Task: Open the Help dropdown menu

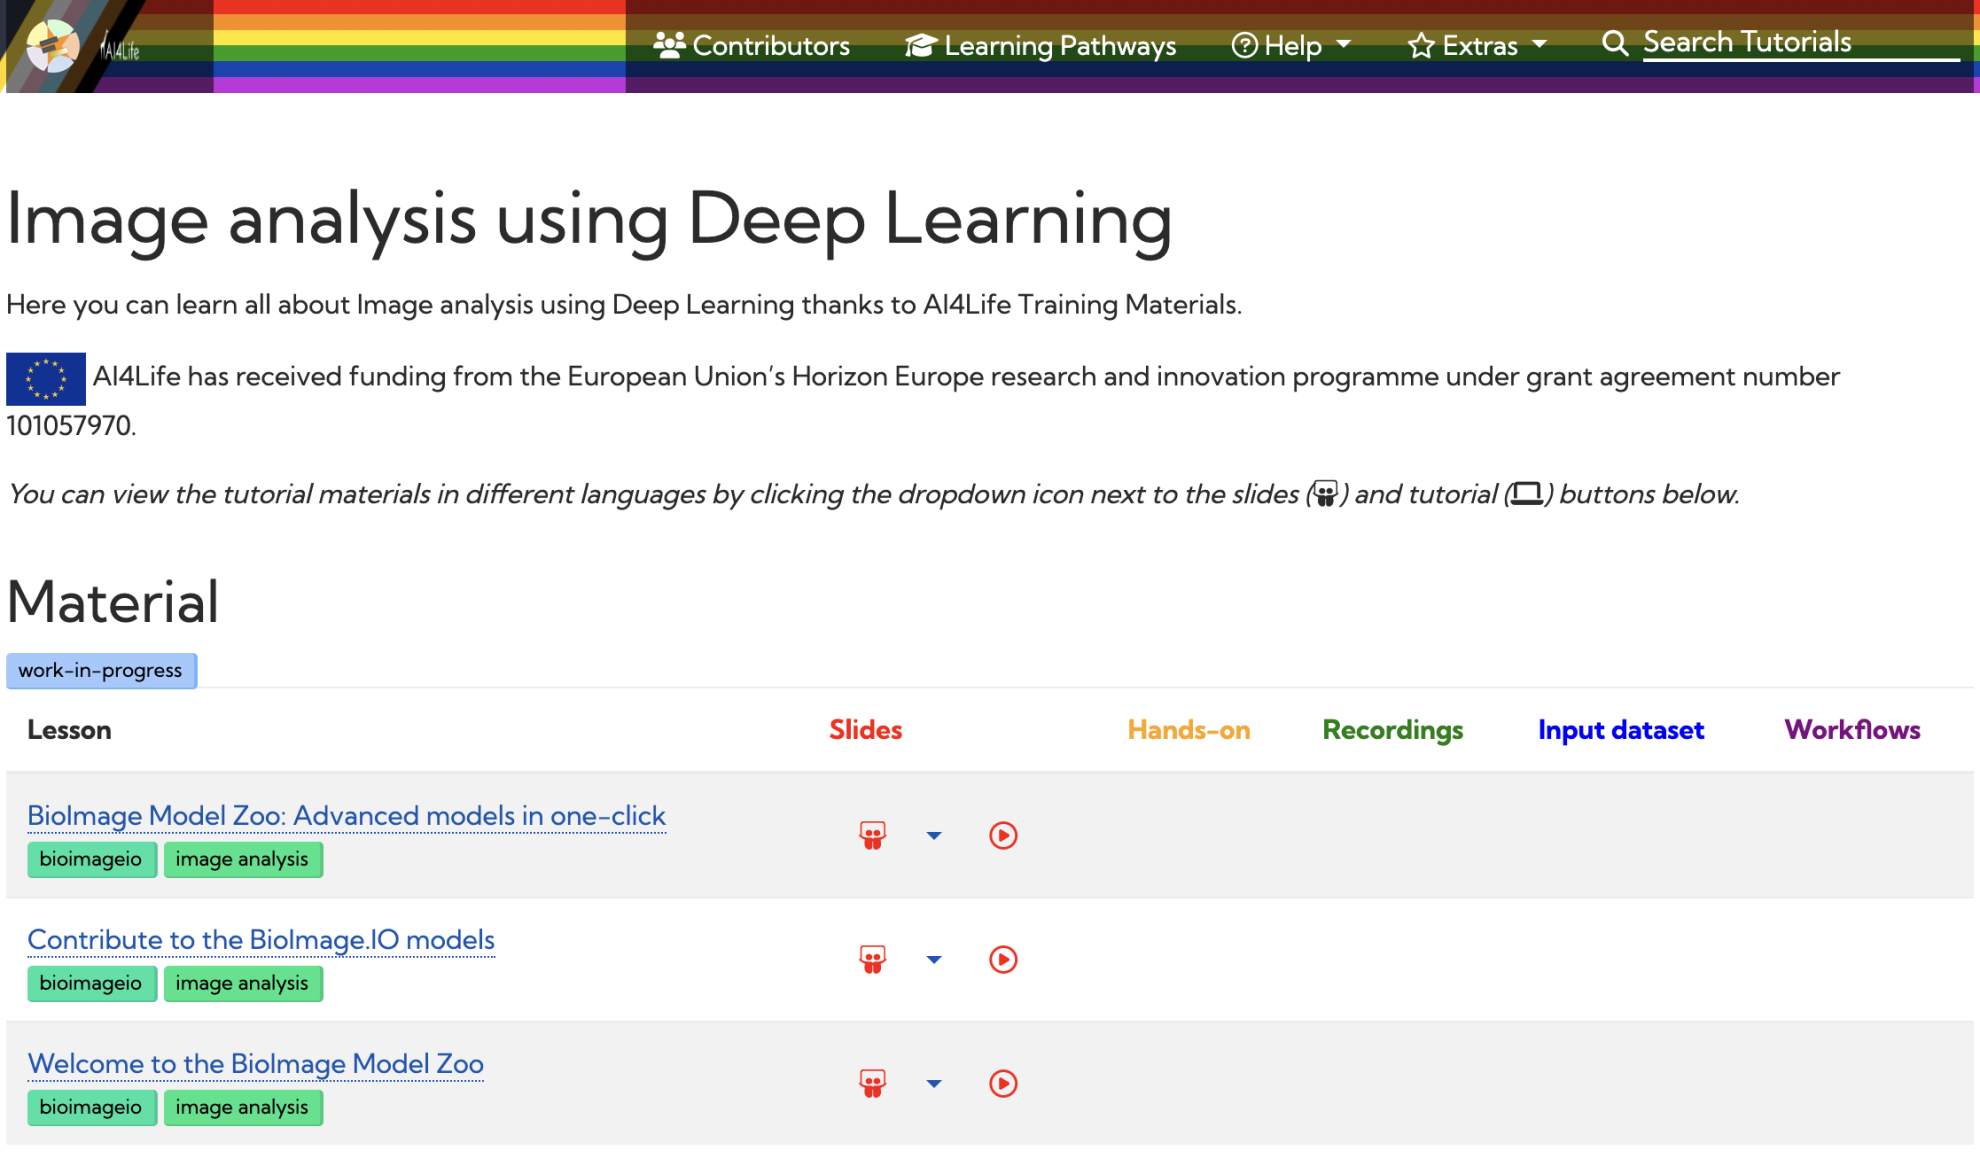Action: point(1291,45)
